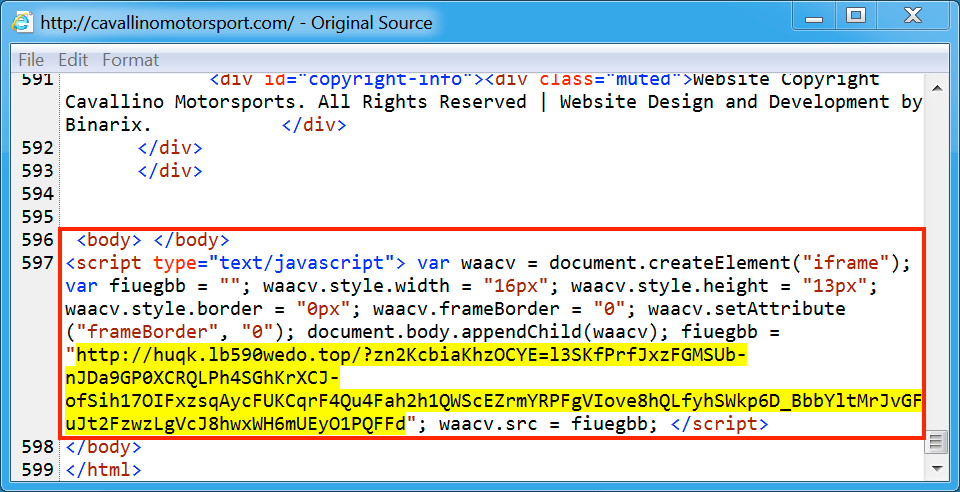960x492 pixels.
Task: Click the "<body> </body>" tags on line 596
Action: click(x=153, y=240)
